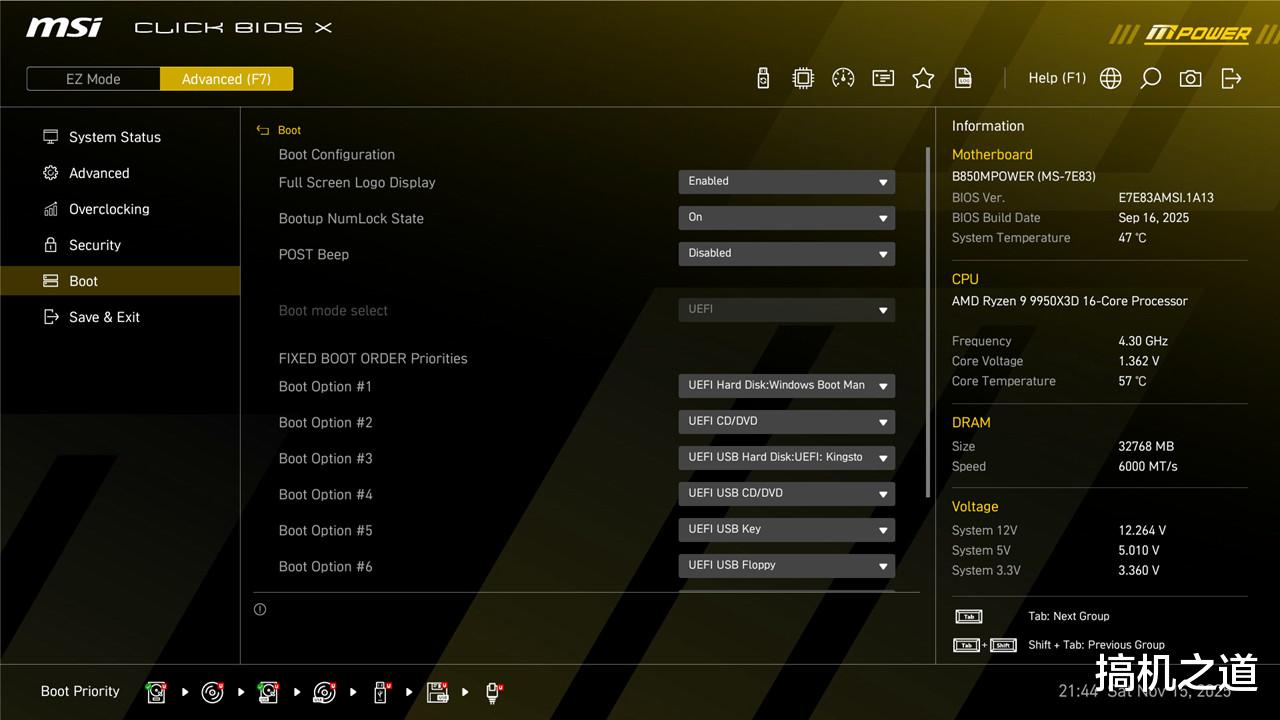This screenshot has height=720, width=1280.
Task: Click the Boot breadcrumb link
Action: (289, 130)
